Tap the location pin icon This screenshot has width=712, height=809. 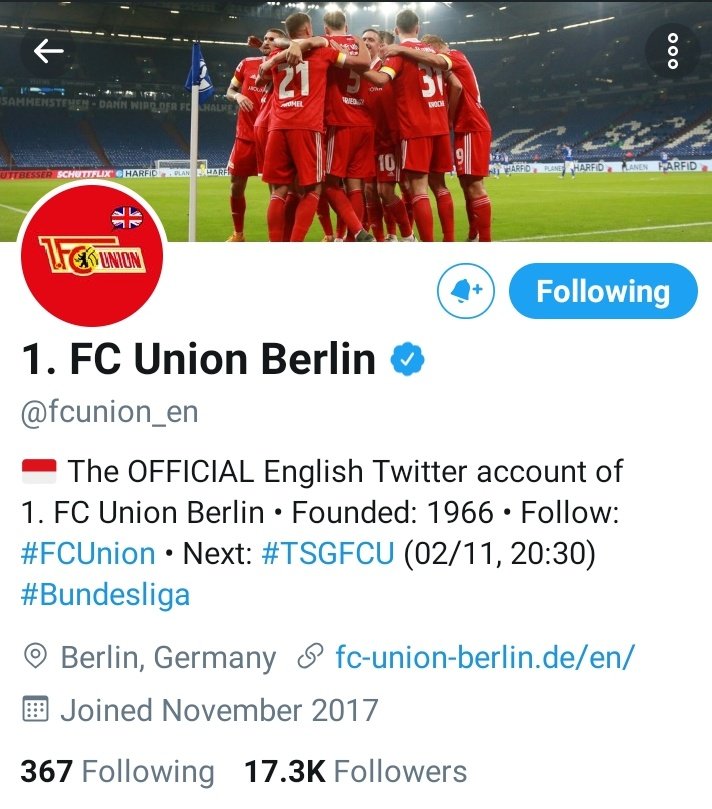coord(36,656)
